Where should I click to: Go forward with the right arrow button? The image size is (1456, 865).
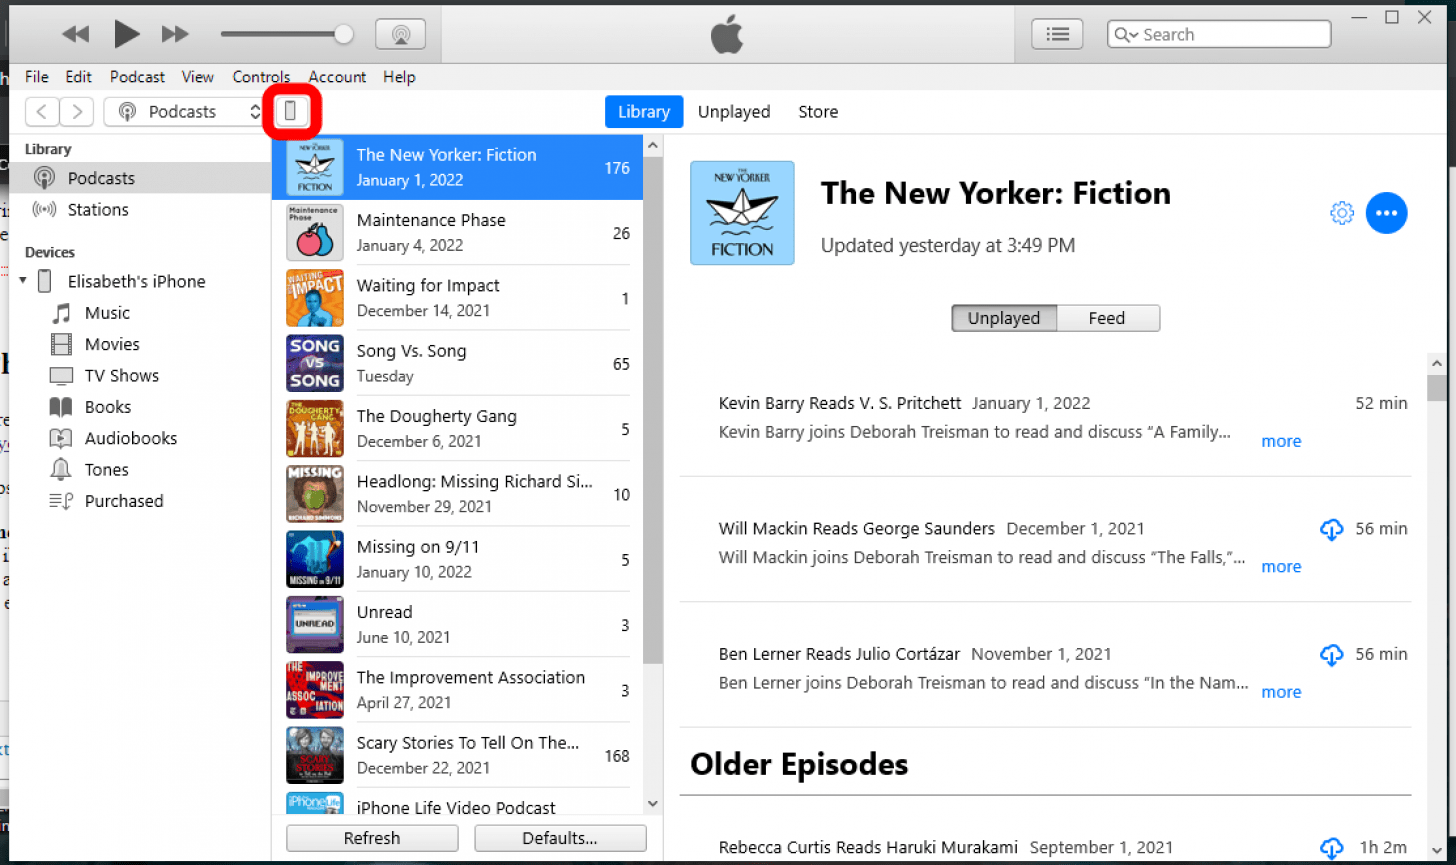click(77, 112)
